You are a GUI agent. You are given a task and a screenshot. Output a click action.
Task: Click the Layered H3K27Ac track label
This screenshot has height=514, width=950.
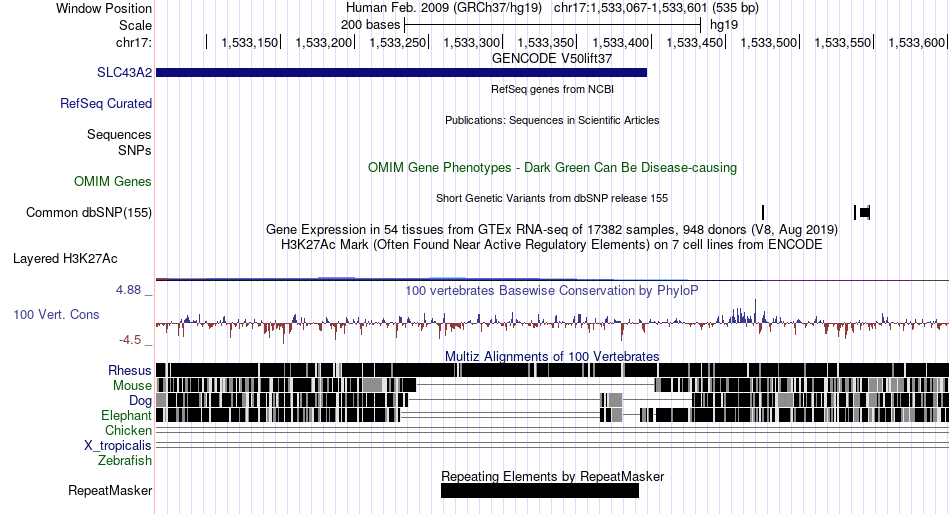coord(65,258)
